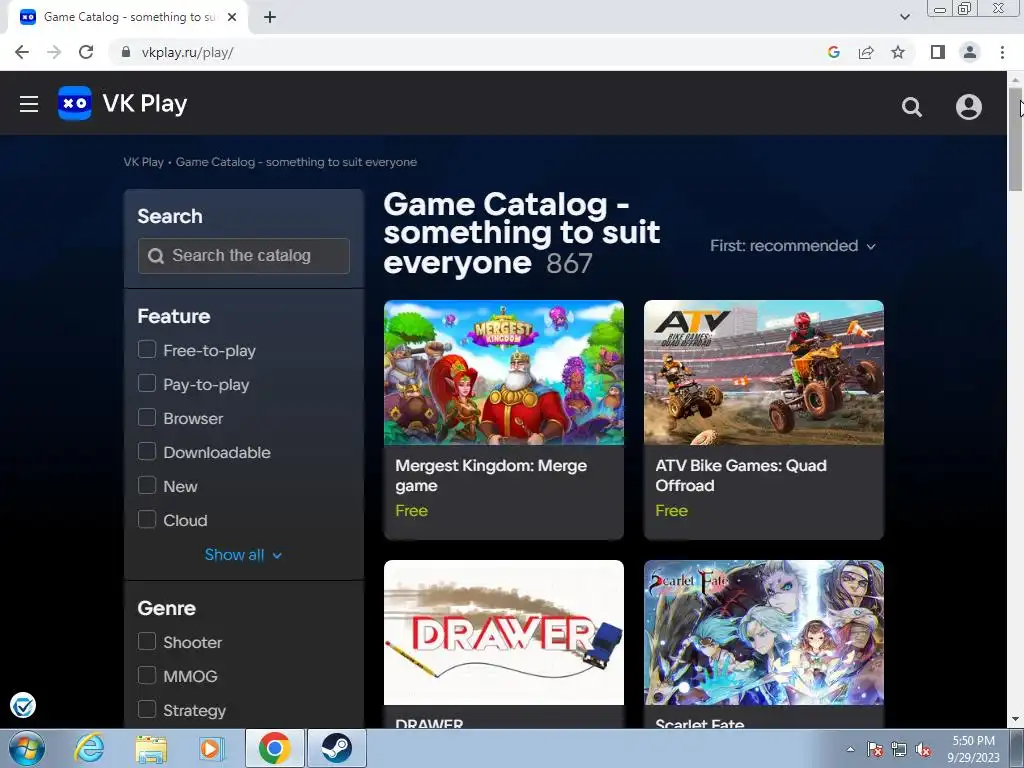Click the Mergest Kingdom thumbnail image

tap(504, 372)
